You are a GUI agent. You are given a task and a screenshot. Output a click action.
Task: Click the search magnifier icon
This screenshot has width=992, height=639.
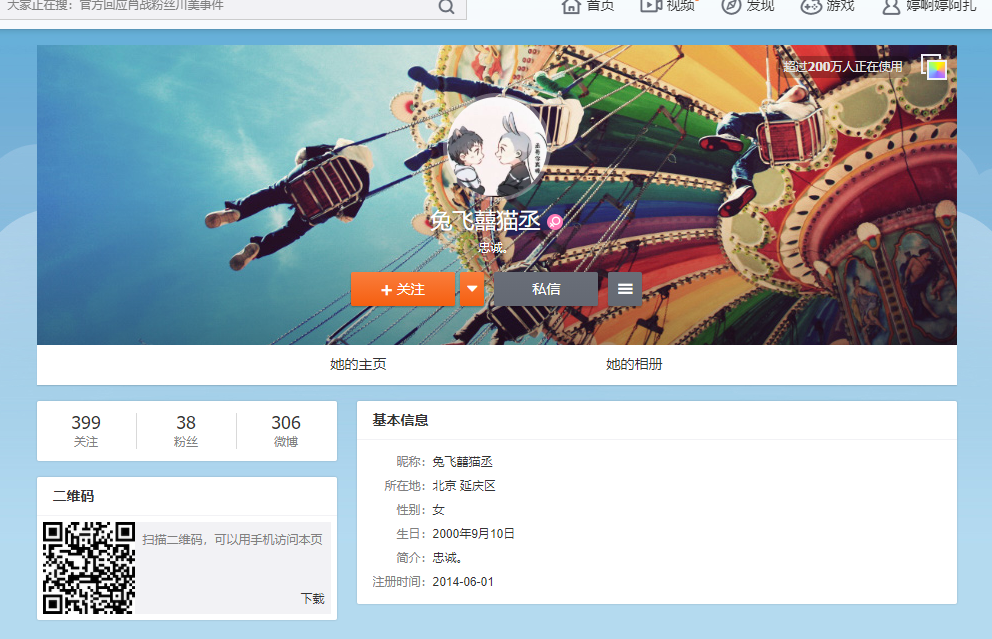point(447,7)
